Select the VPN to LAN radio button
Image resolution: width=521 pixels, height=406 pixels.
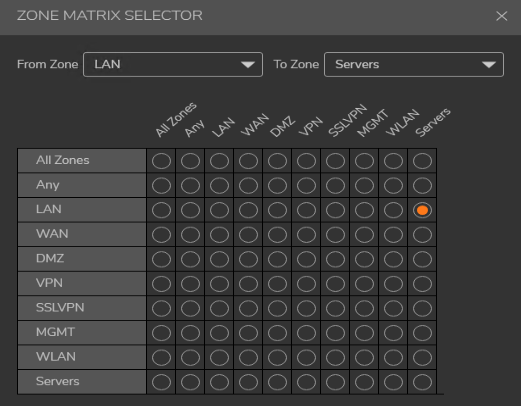coord(219,284)
